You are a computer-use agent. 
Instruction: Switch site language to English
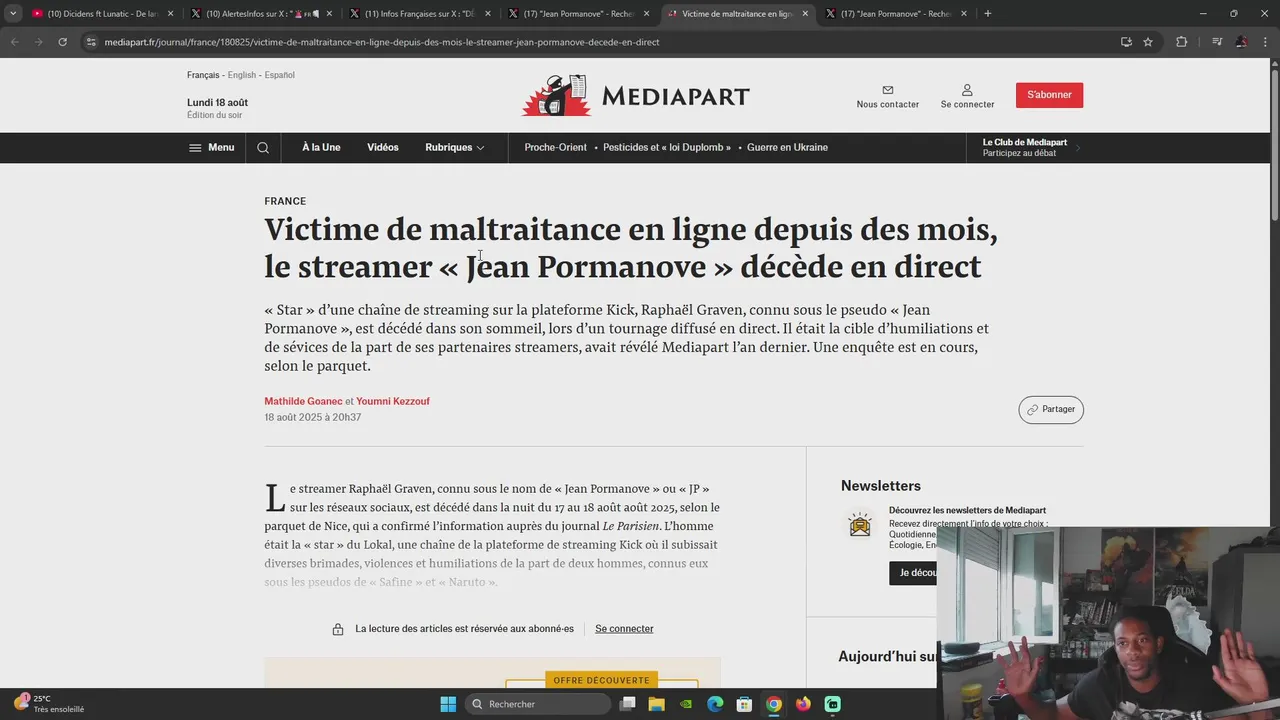[242, 75]
